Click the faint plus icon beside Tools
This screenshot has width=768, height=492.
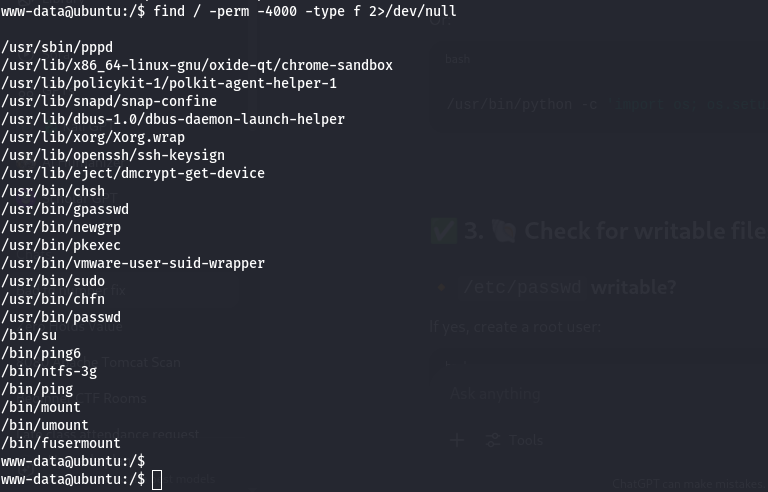click(x=457, y=440)
